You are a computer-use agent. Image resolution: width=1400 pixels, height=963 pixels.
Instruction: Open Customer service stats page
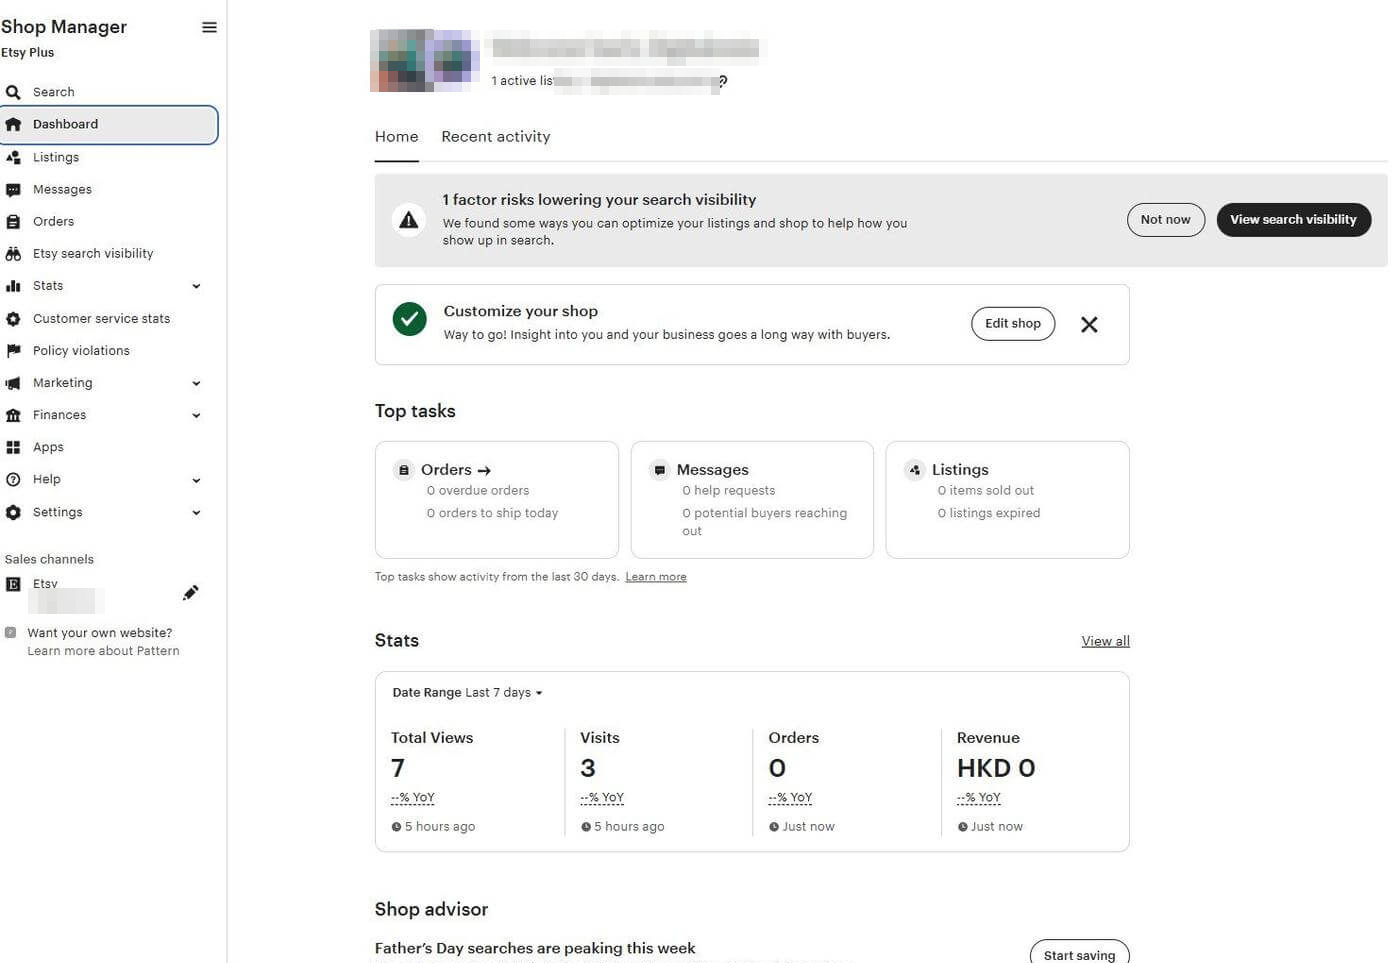click(x=101, y=319)
